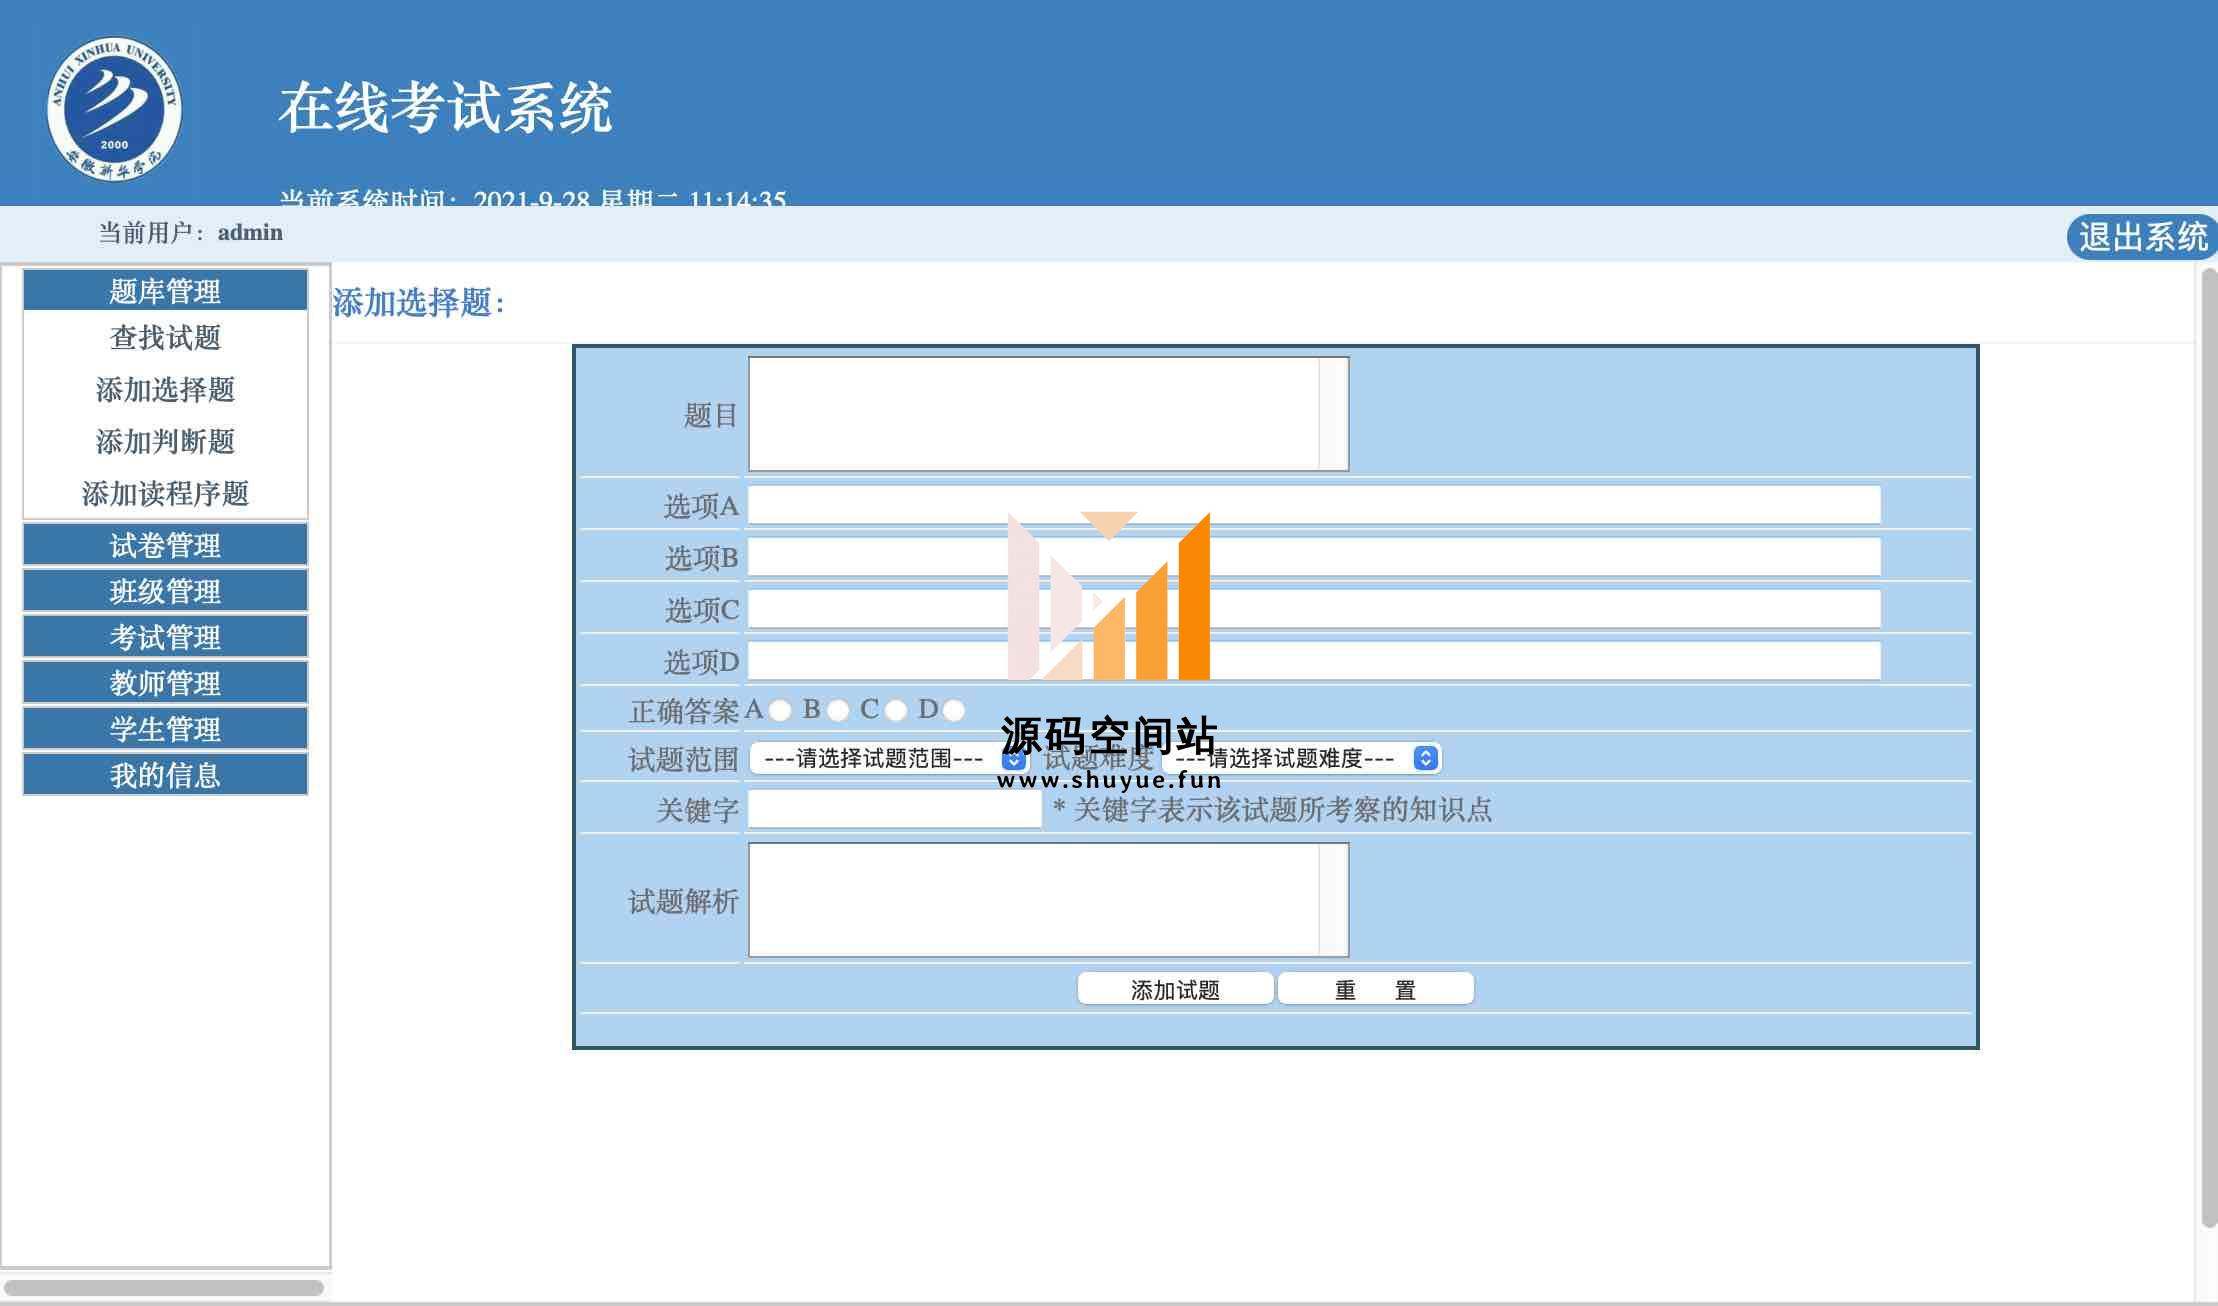The width and height of the screenshot is (2218, 1306).
Task: Click the 当前用户 admin label
Action: (x=190, y=233)
